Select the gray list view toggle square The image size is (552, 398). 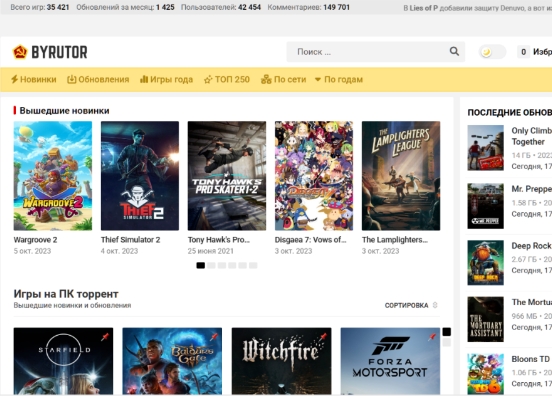[446, 342]
